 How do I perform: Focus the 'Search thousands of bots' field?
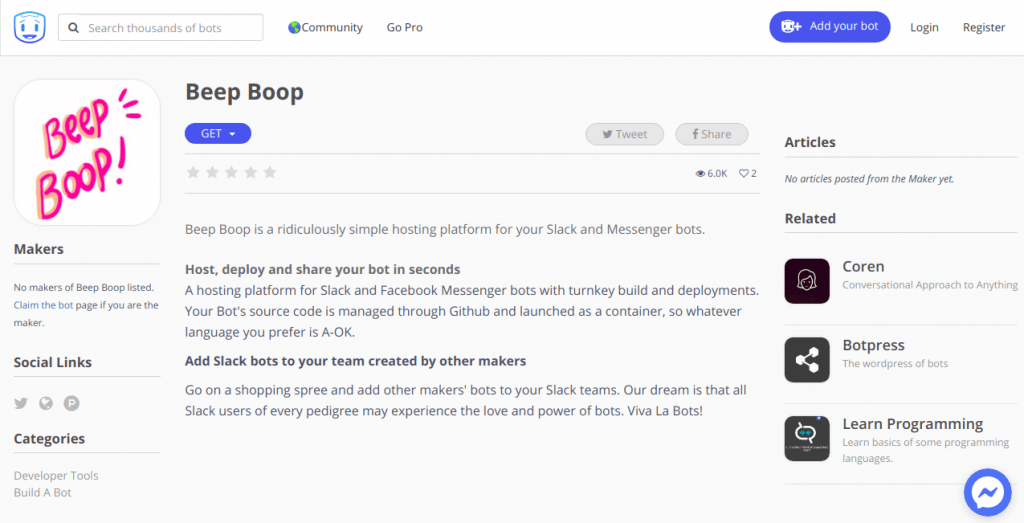(161, 27)
